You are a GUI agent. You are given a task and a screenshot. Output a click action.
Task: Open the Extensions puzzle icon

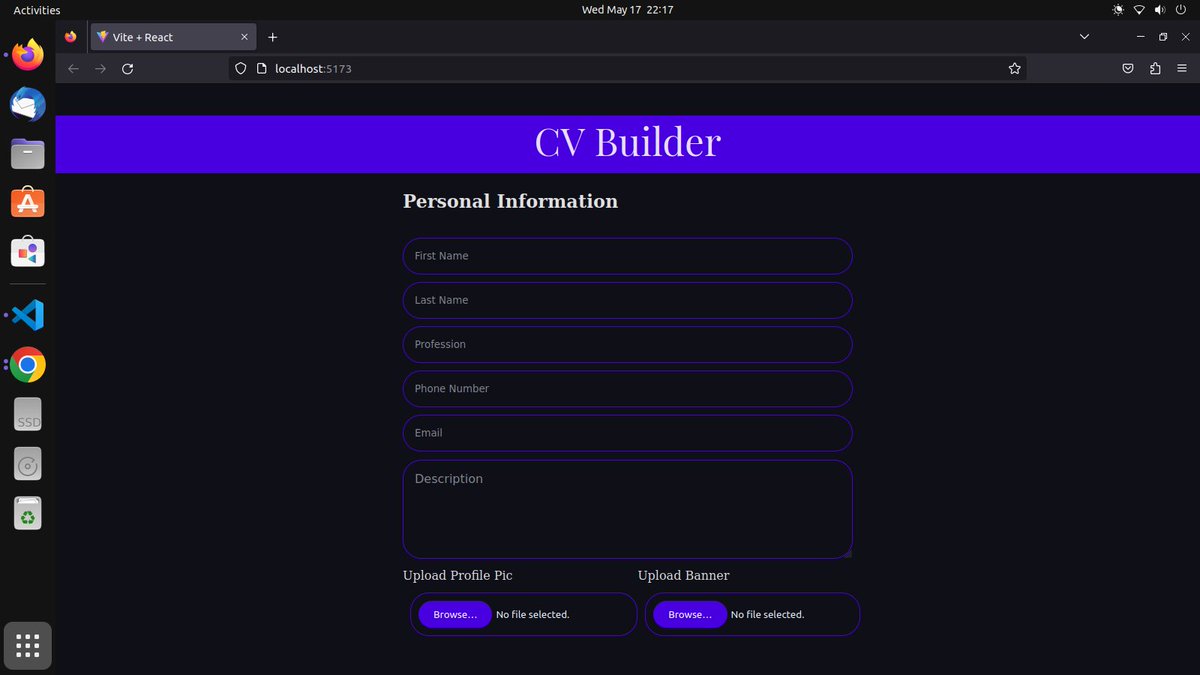(x=1155, y=69)
